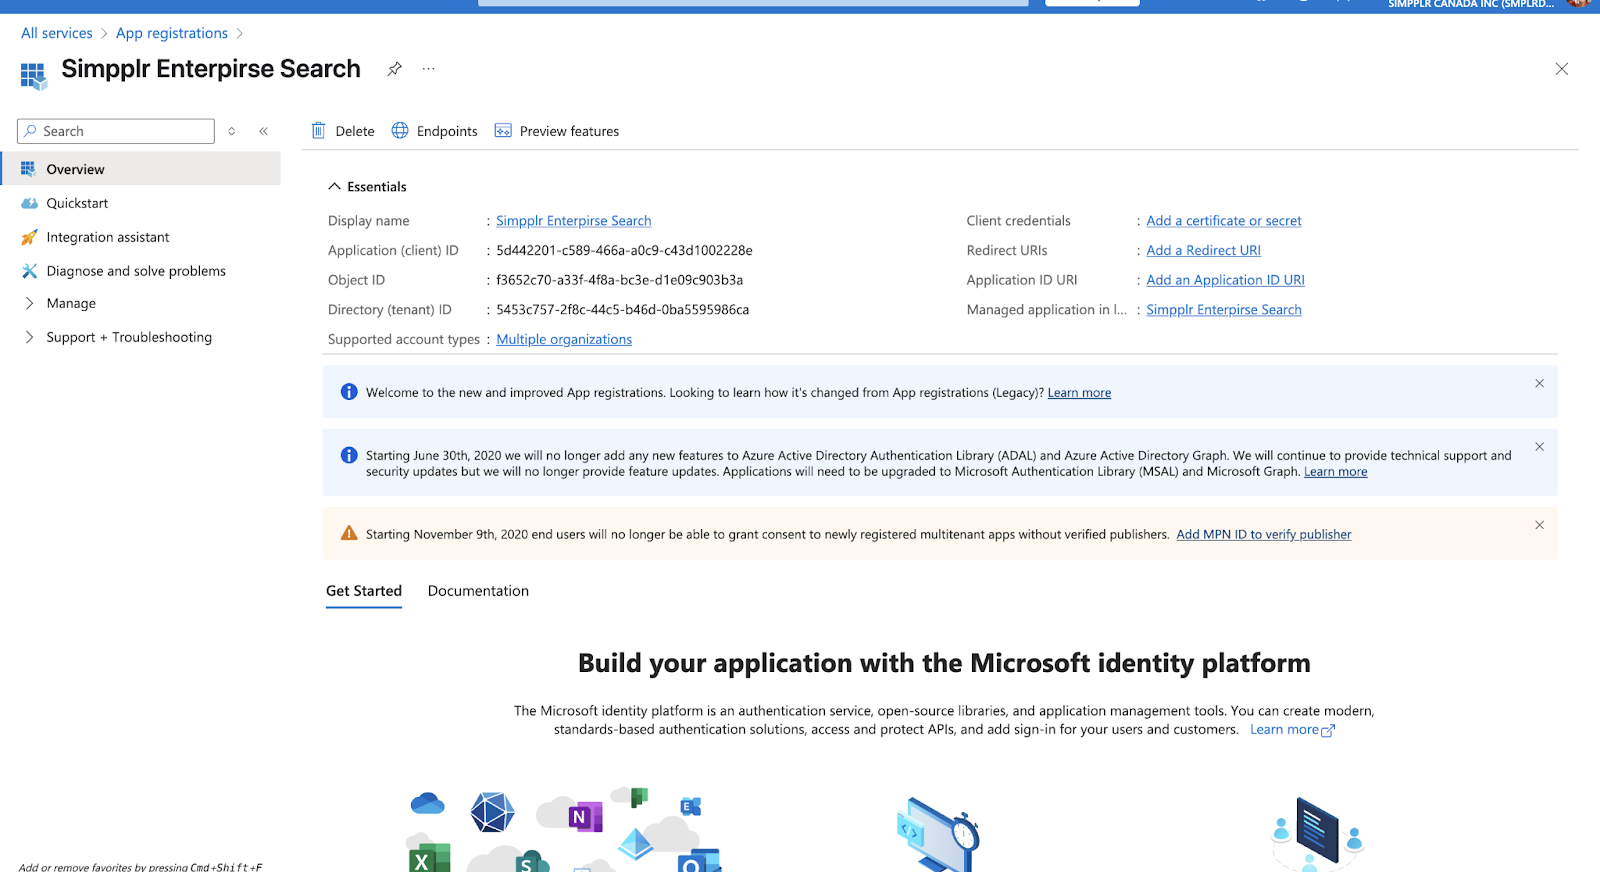
Task: Dismiss the ADAL deprecation notice
Action: click(1539, 447)
